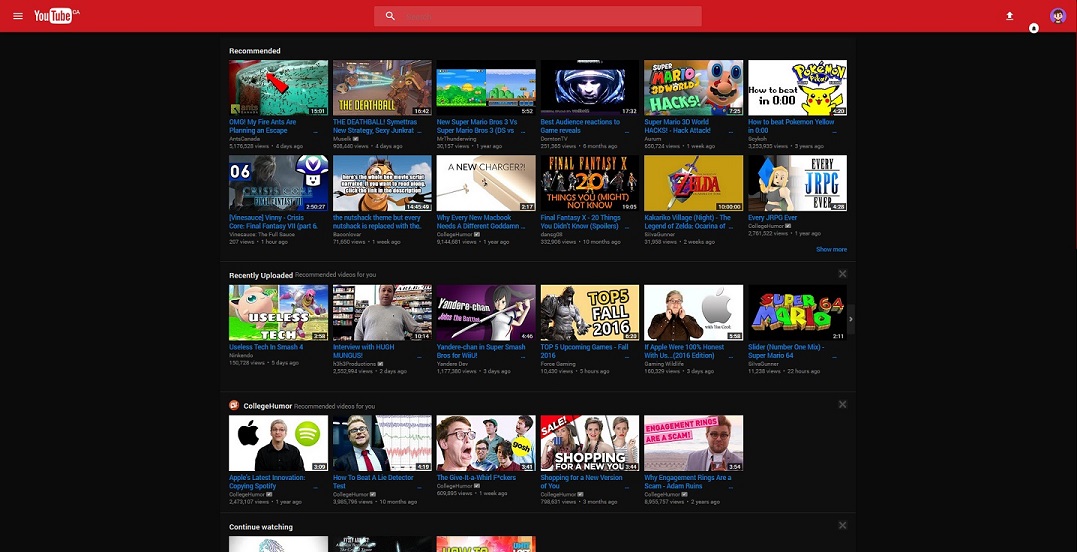Open the TOP5 FALL 2016 thumbnail

coord(589,312)
